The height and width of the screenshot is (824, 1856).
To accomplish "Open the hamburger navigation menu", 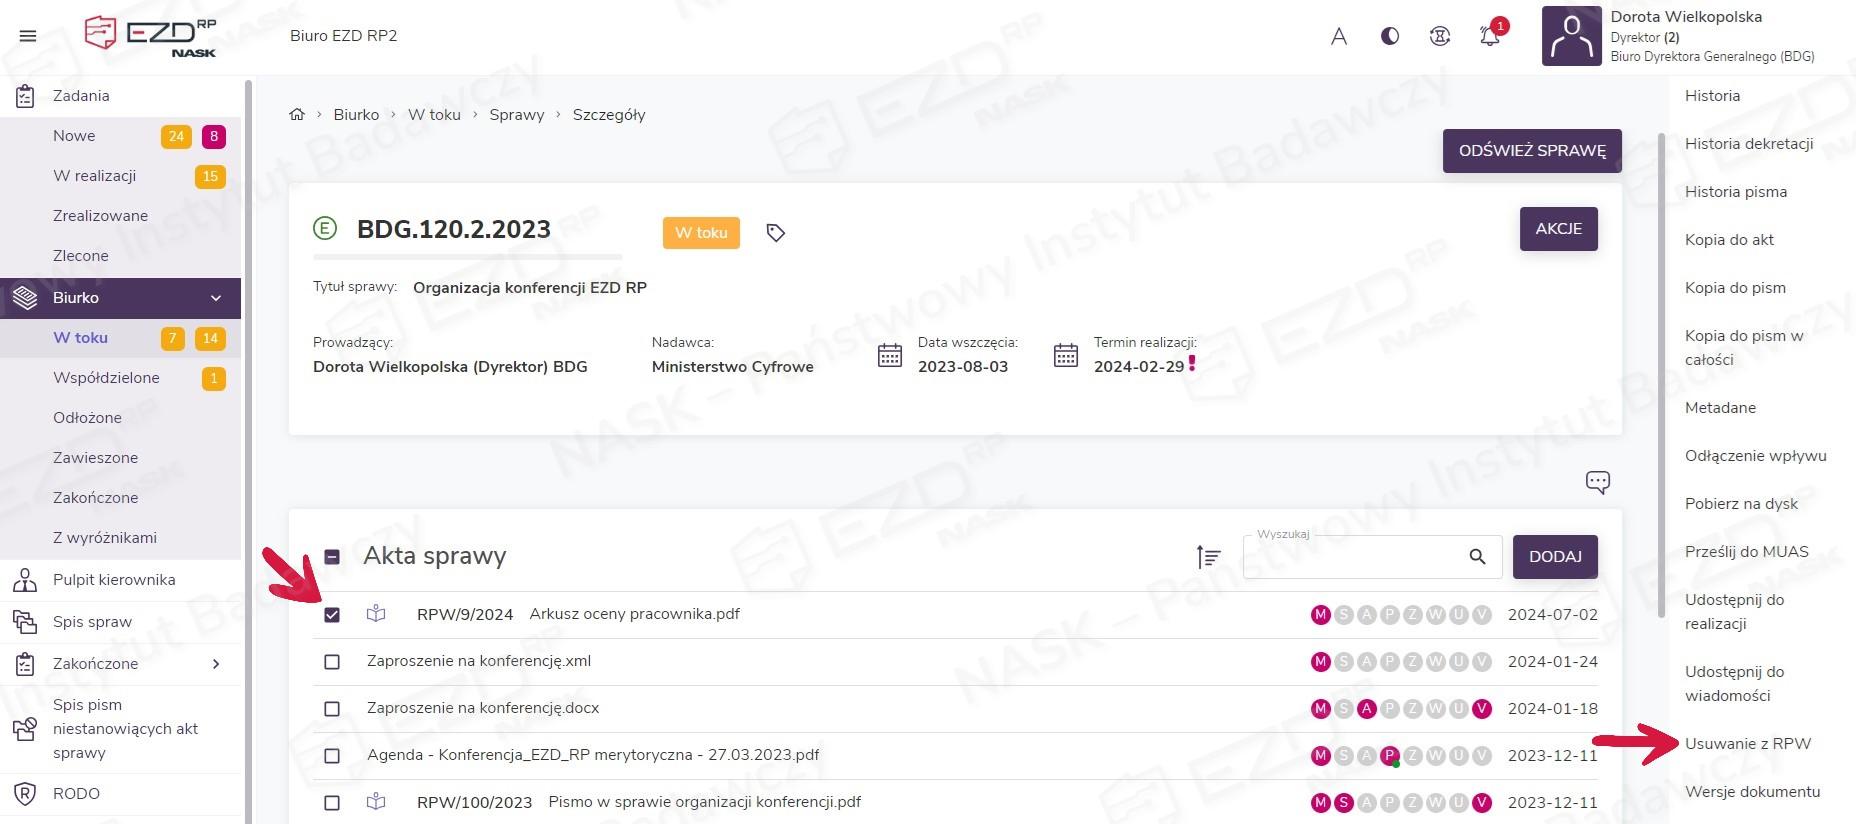I will pos(28,36).
